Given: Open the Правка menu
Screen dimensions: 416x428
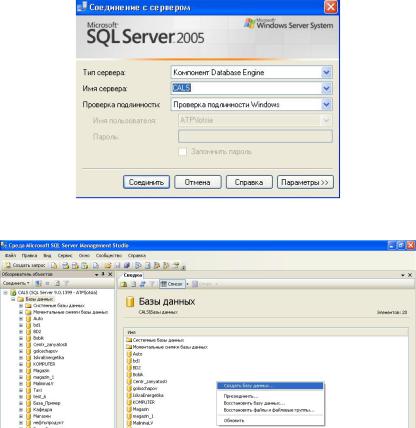Looking at the screenshot, I should (29, 256).
